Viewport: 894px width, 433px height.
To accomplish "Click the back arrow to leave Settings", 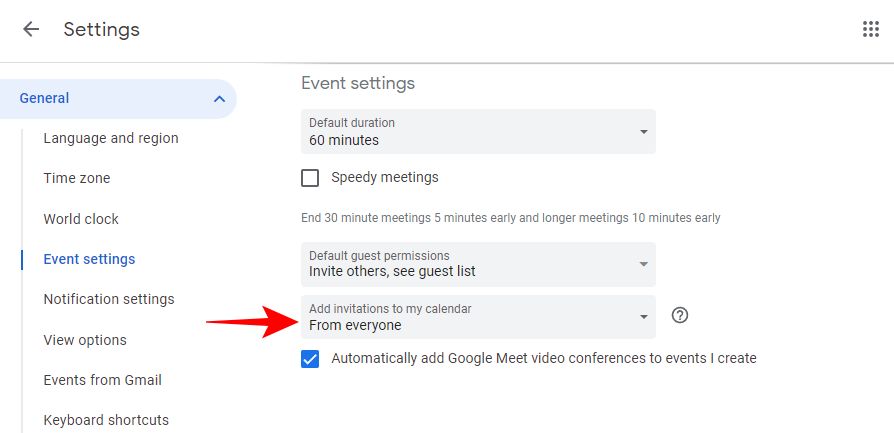I will click(31, 29).
